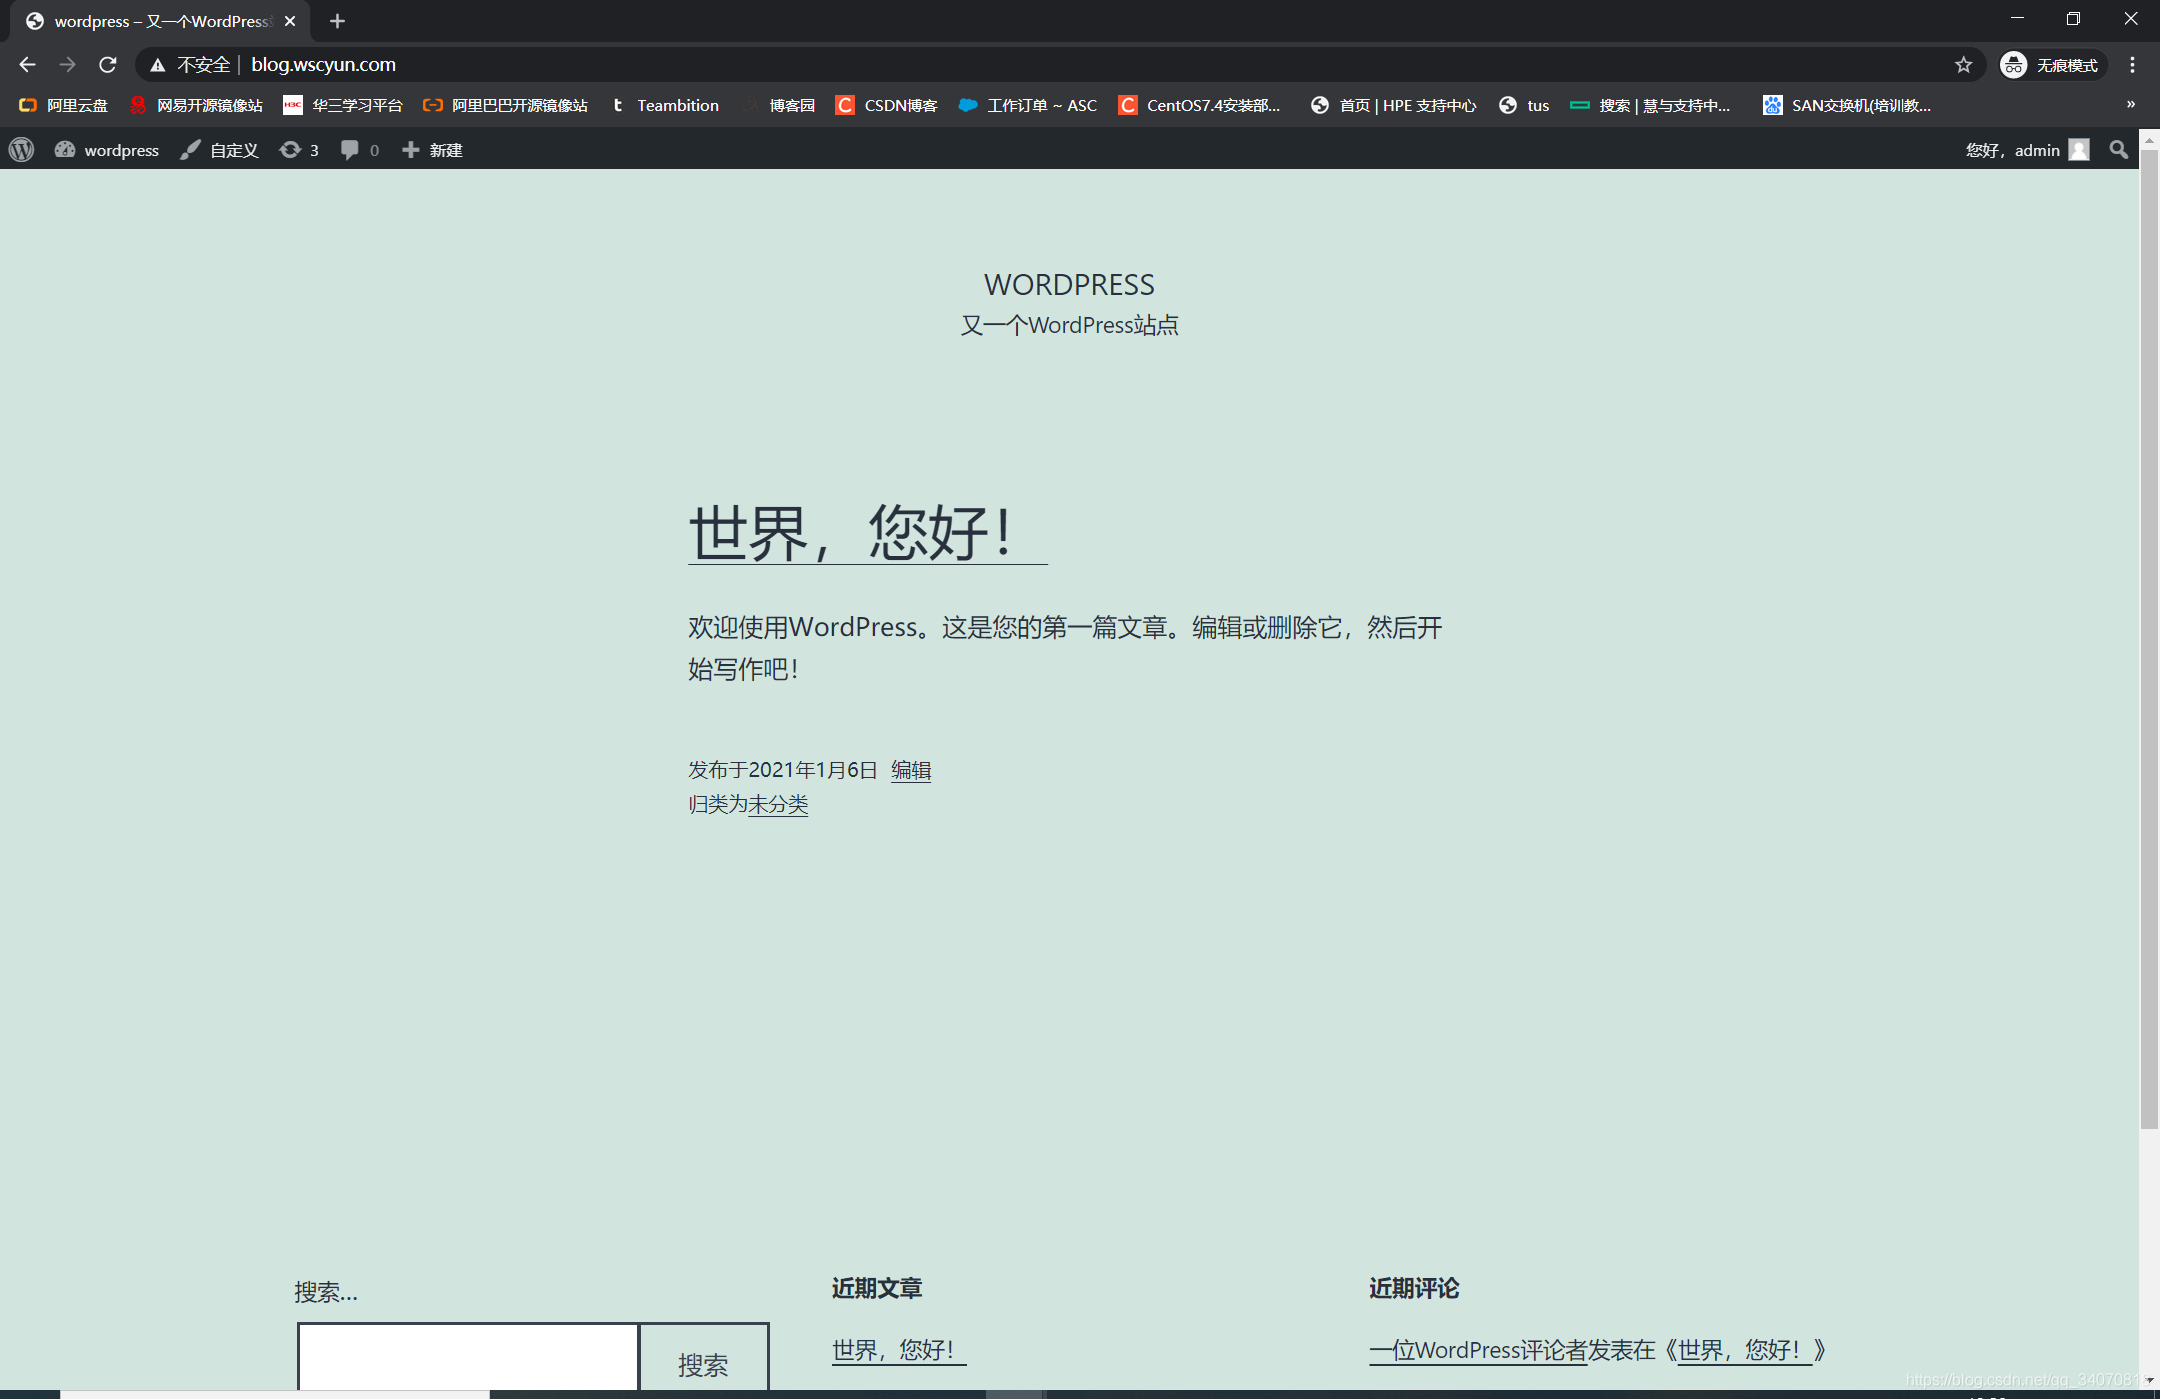Open the 未分类 category link
The height and width of the screenshot is (1399, 2160).
[778, 804]
